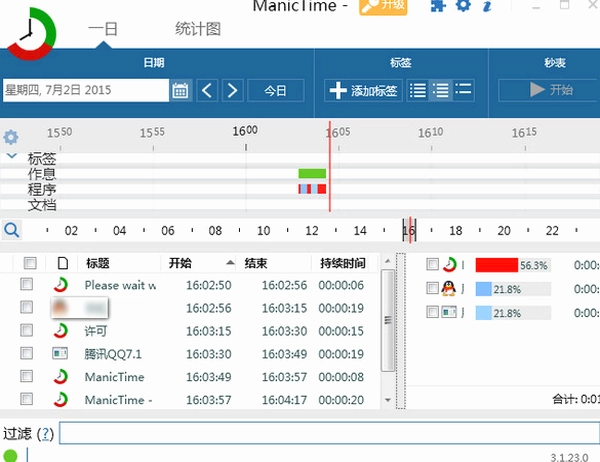The height and width of the screenshot is (462, 600).
Task: Select the first tag list view icon
Action: click(x=417, y=90)
